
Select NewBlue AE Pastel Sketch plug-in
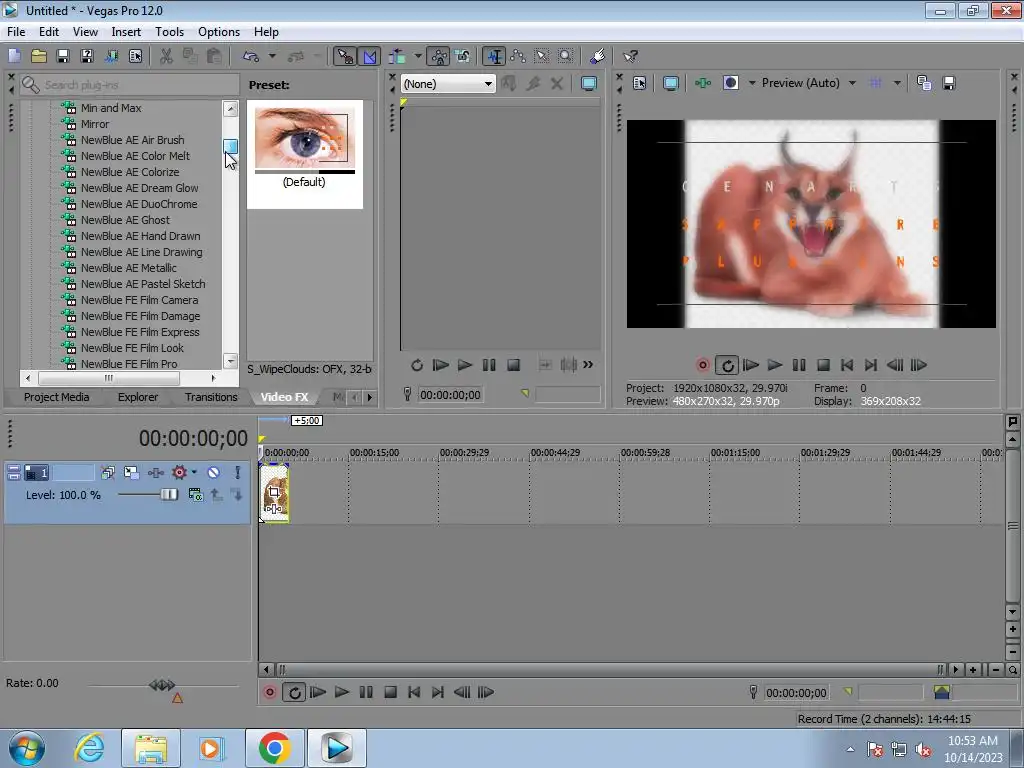click(x=143, y=284)
